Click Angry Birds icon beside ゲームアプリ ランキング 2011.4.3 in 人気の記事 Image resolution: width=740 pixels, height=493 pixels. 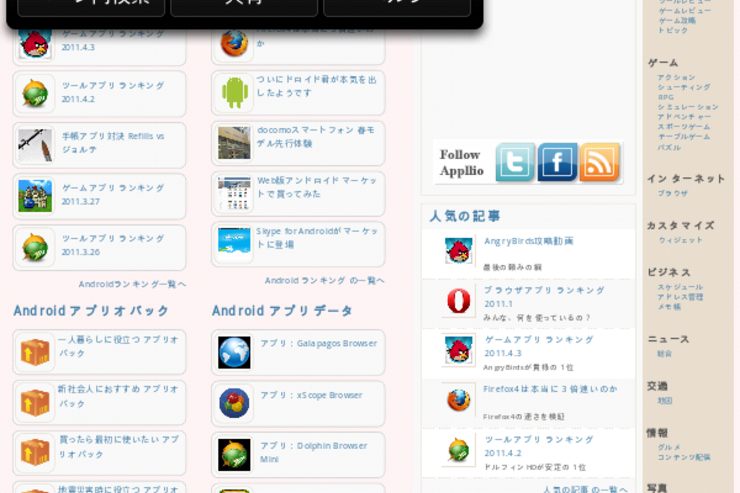point(458,350)
